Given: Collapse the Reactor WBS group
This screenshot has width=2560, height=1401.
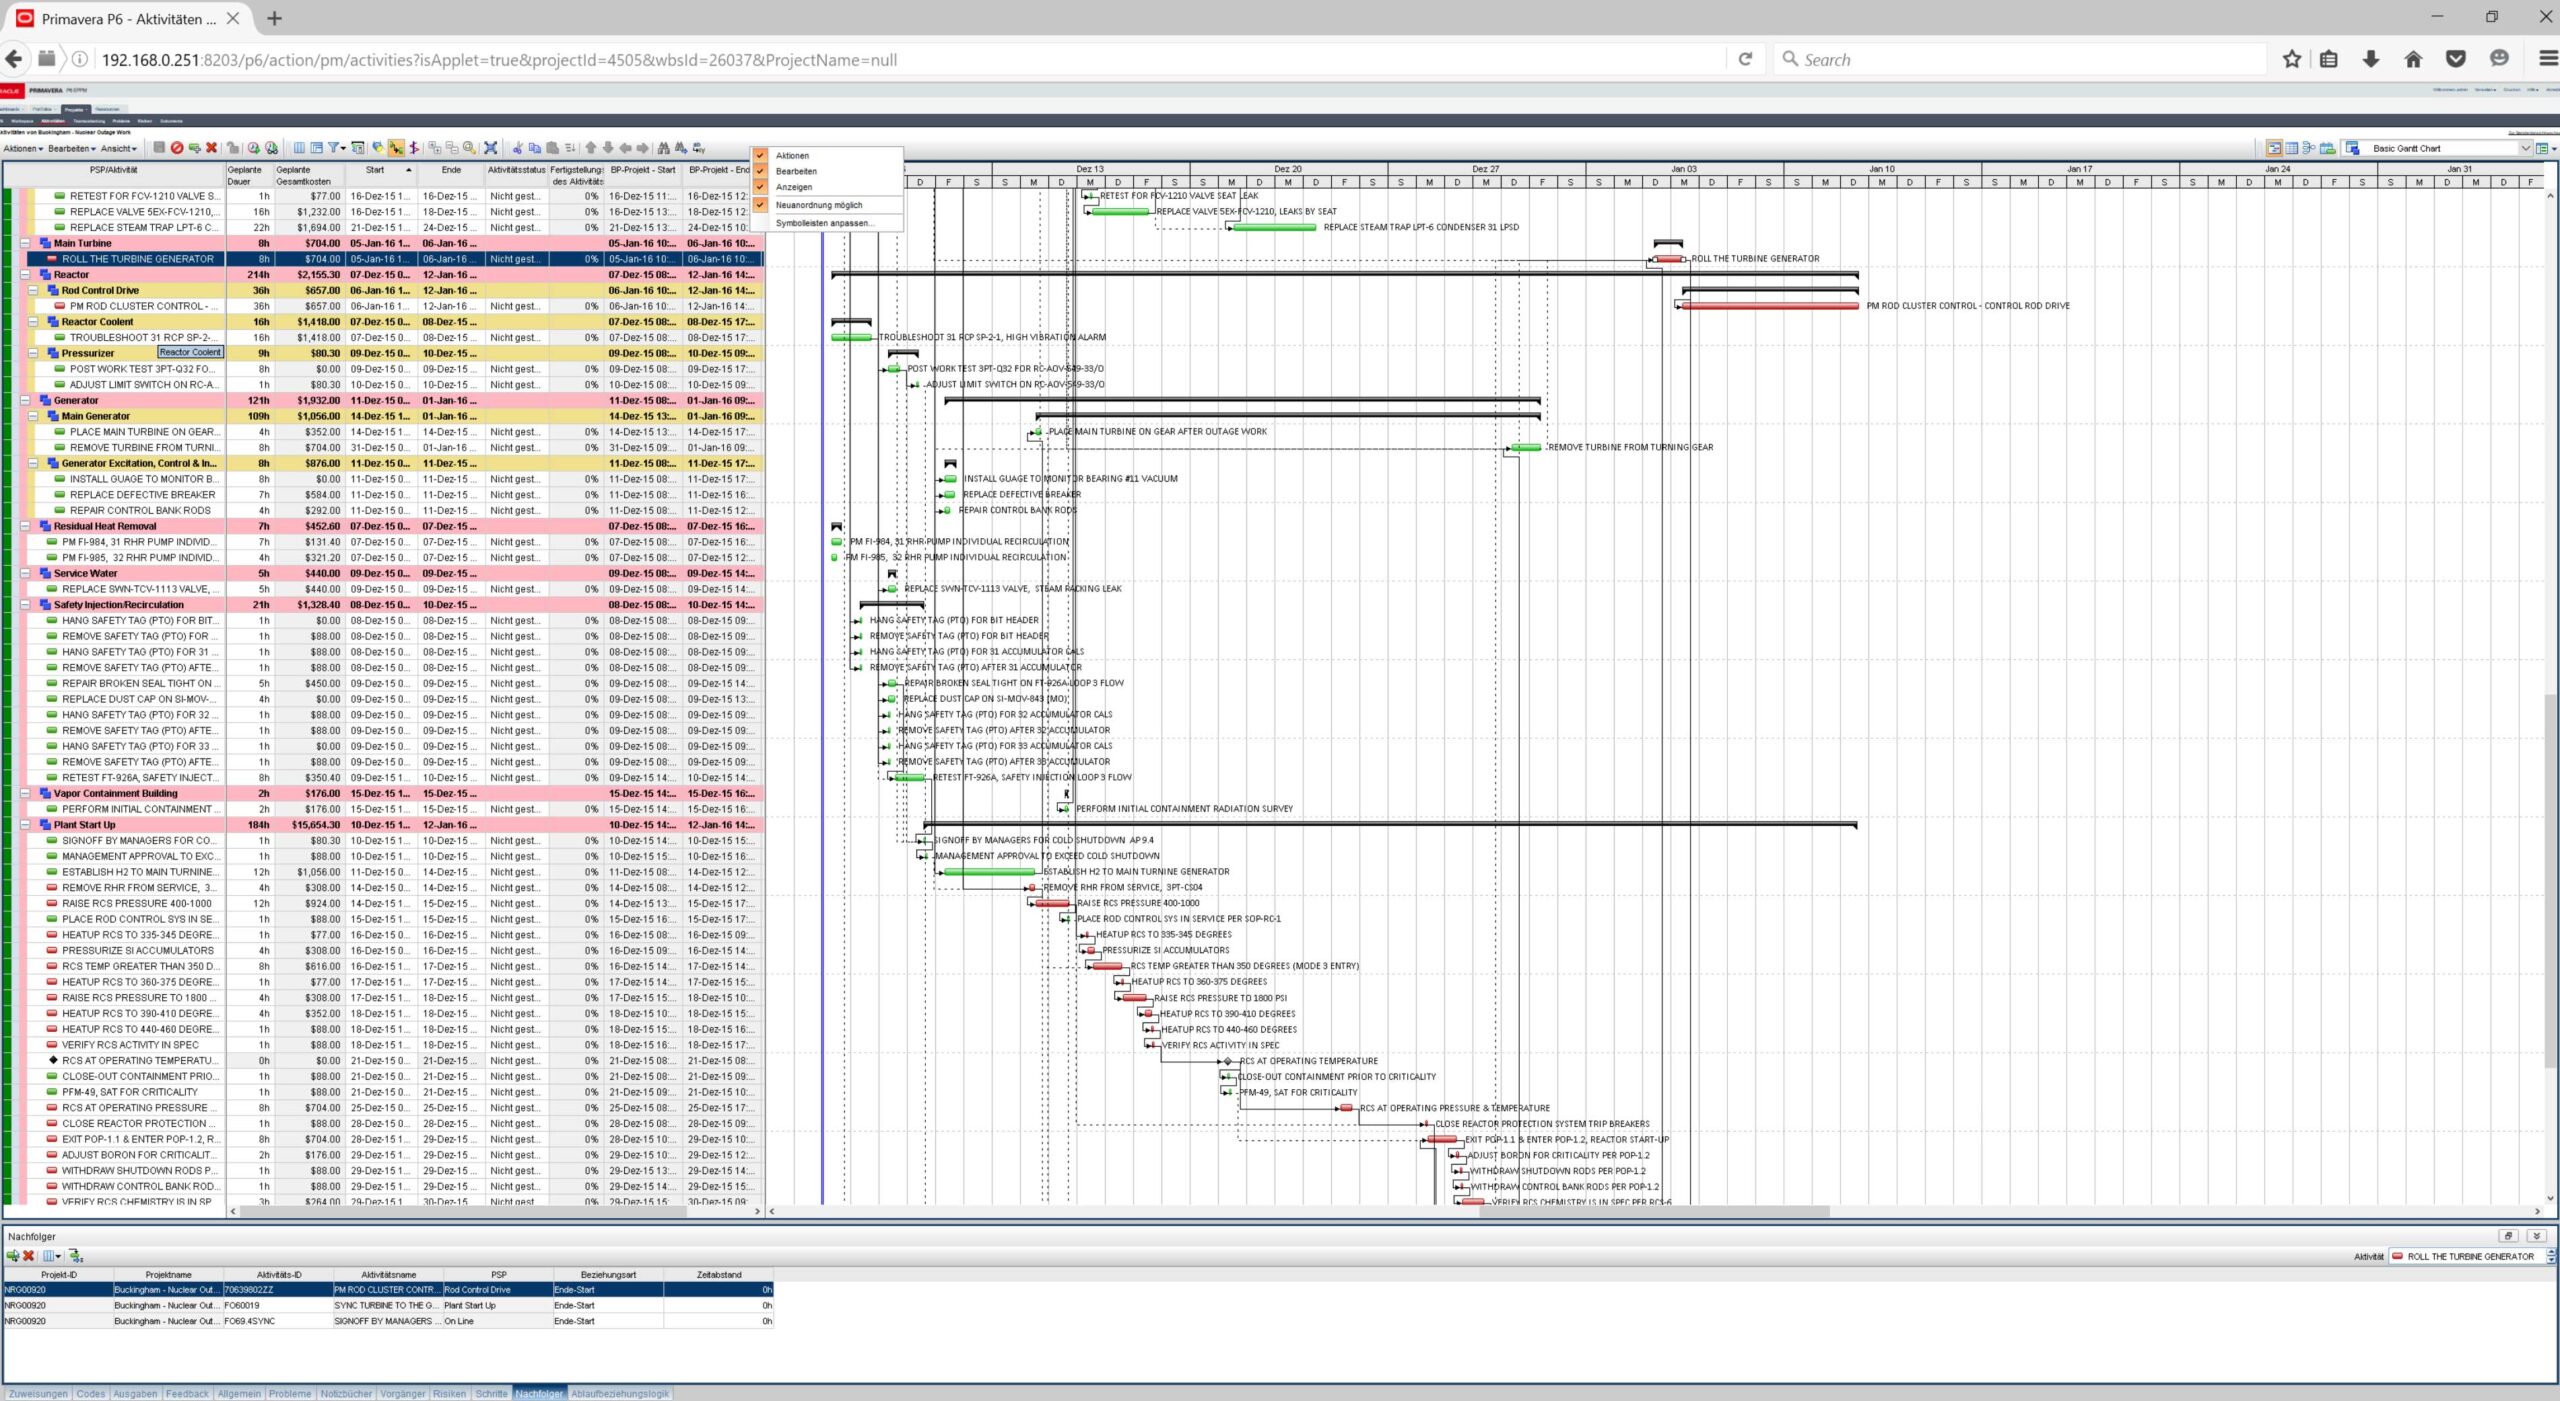Looking at the screenshot, I should [25, 274].
